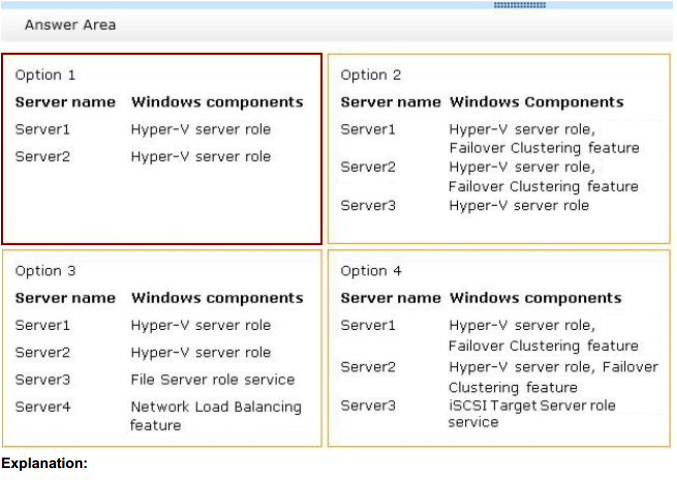Click 'Windows components' header in Option 1
The width and height of the screenshot is (677, 493).
[217, 102]
